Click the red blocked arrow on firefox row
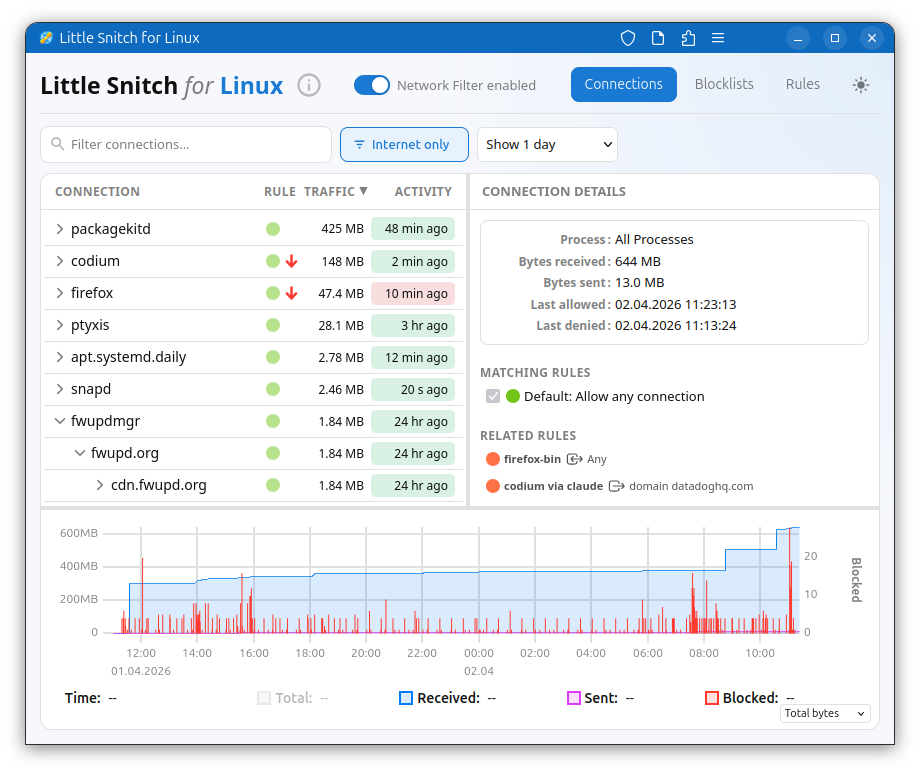Viewport: 920px width, 773px height. pyautogui.click(x=291, y=293)
